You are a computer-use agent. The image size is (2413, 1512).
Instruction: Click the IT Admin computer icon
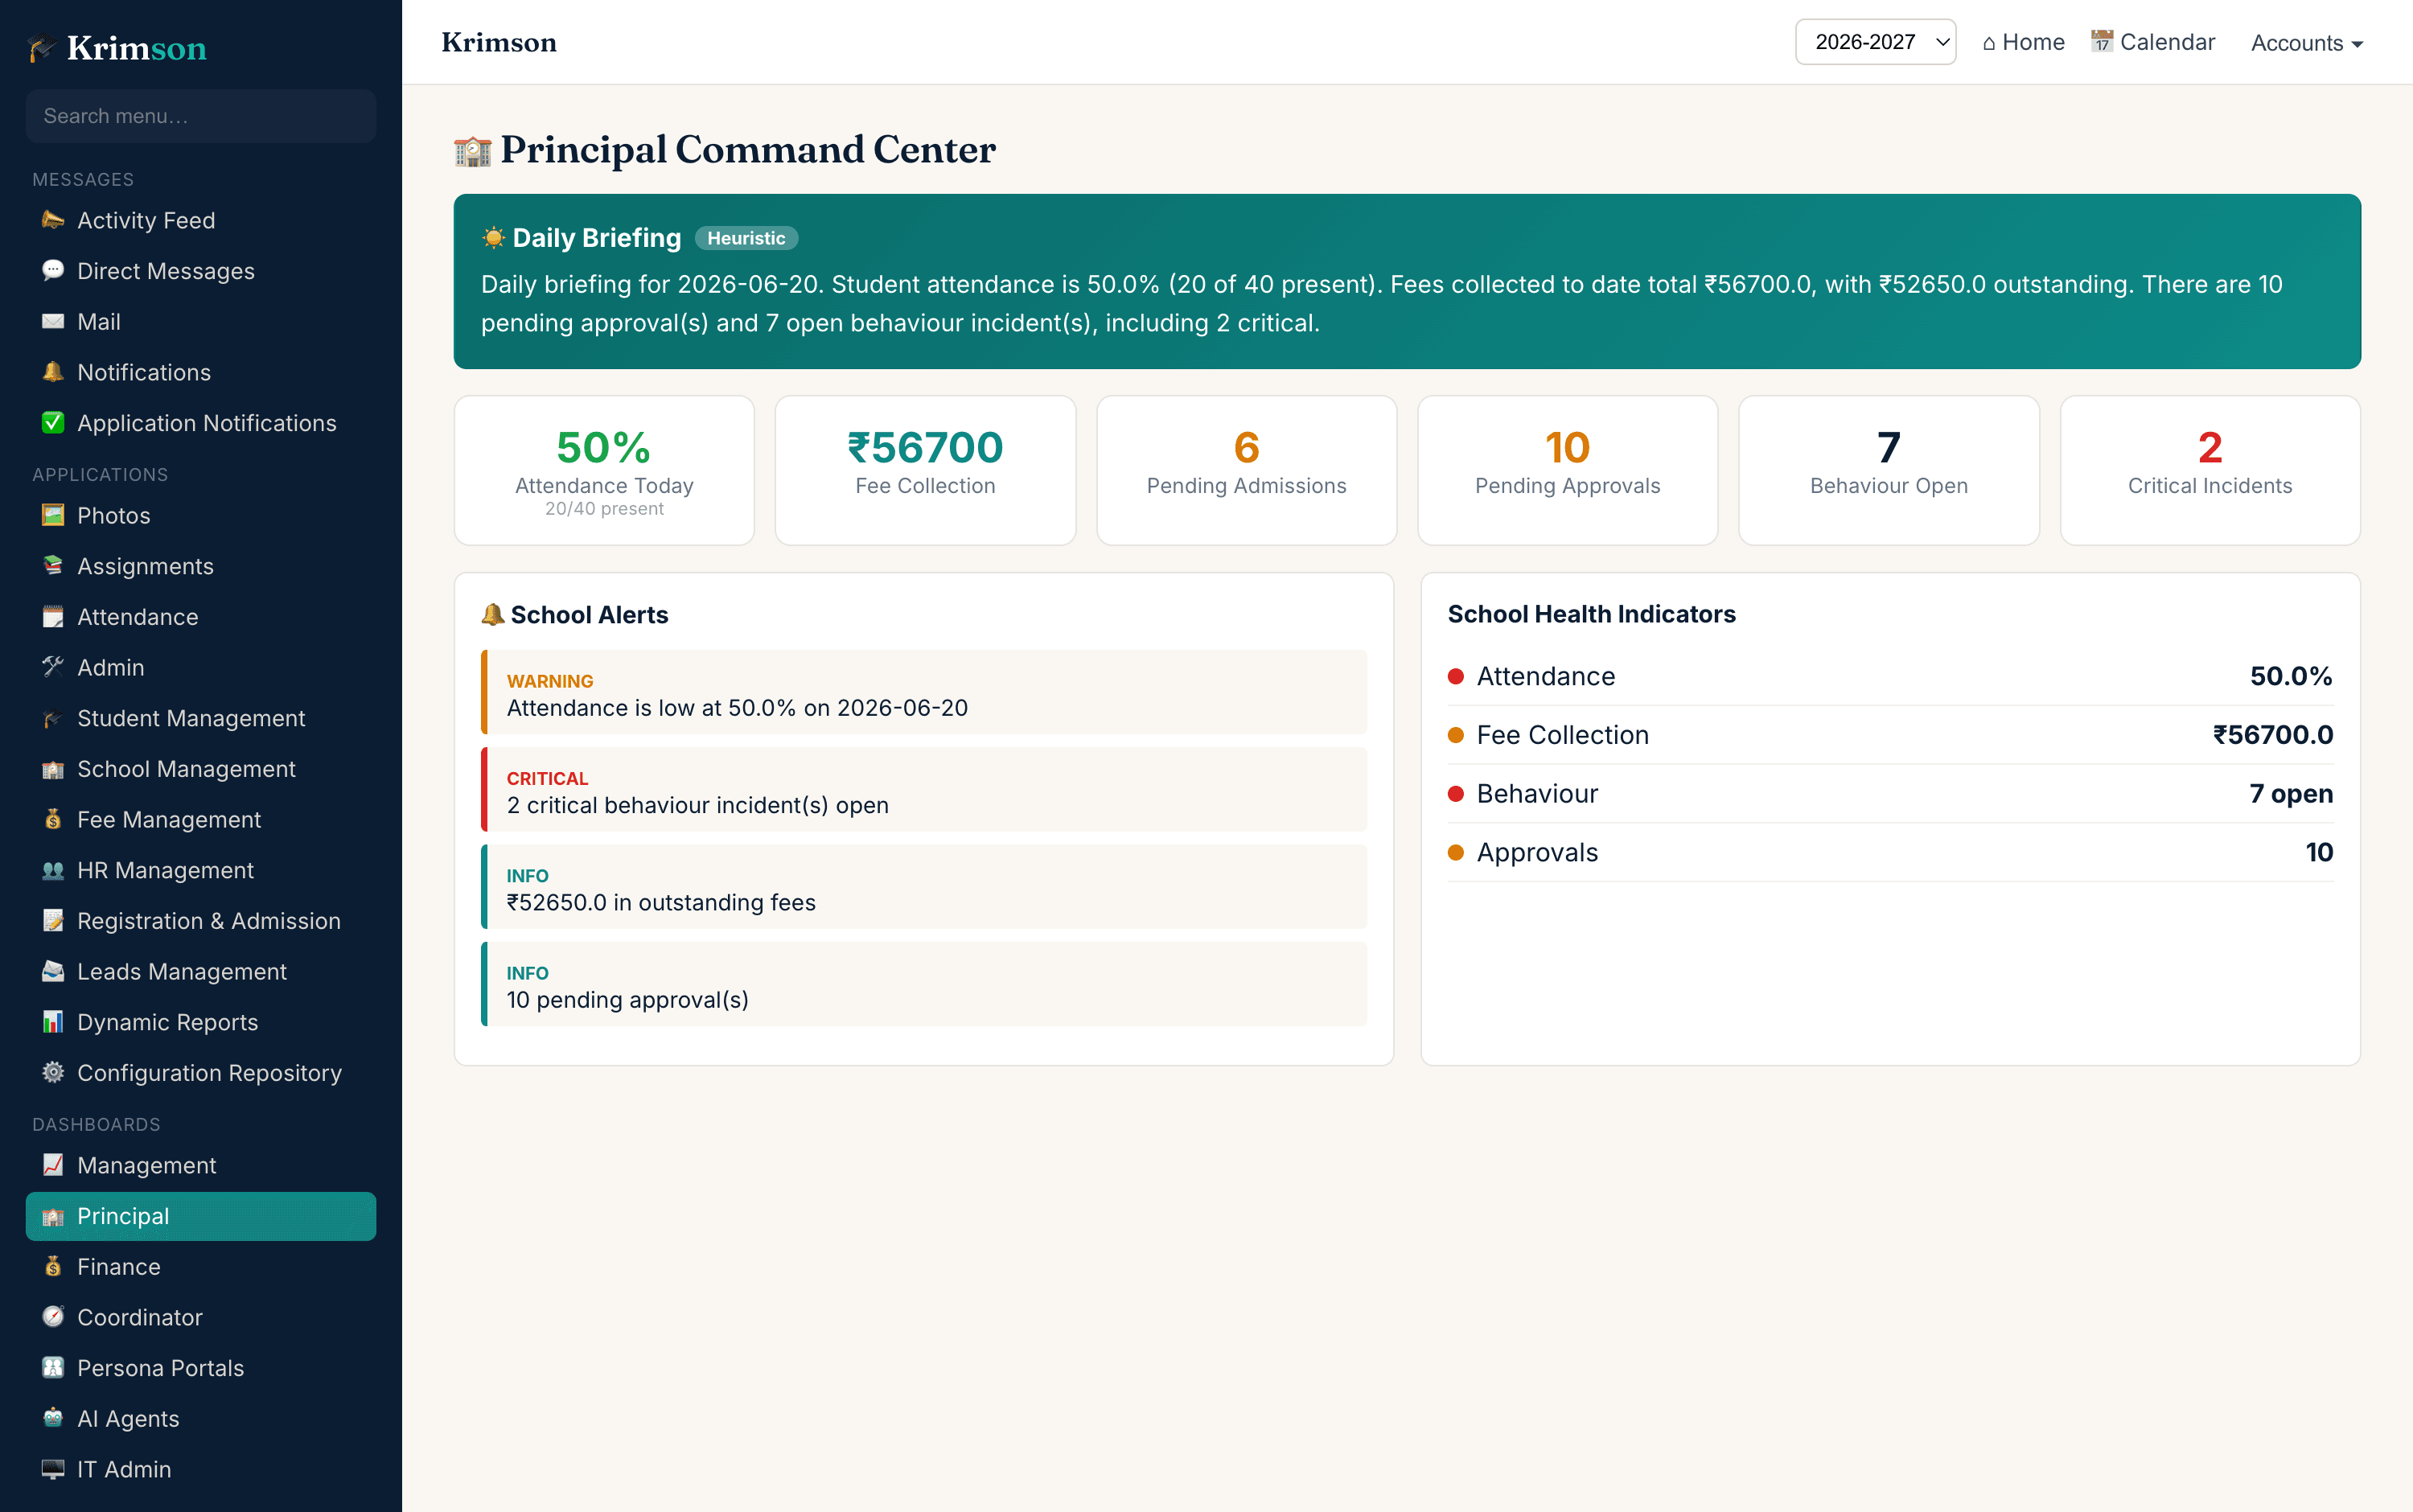(x=53, y=1469)
